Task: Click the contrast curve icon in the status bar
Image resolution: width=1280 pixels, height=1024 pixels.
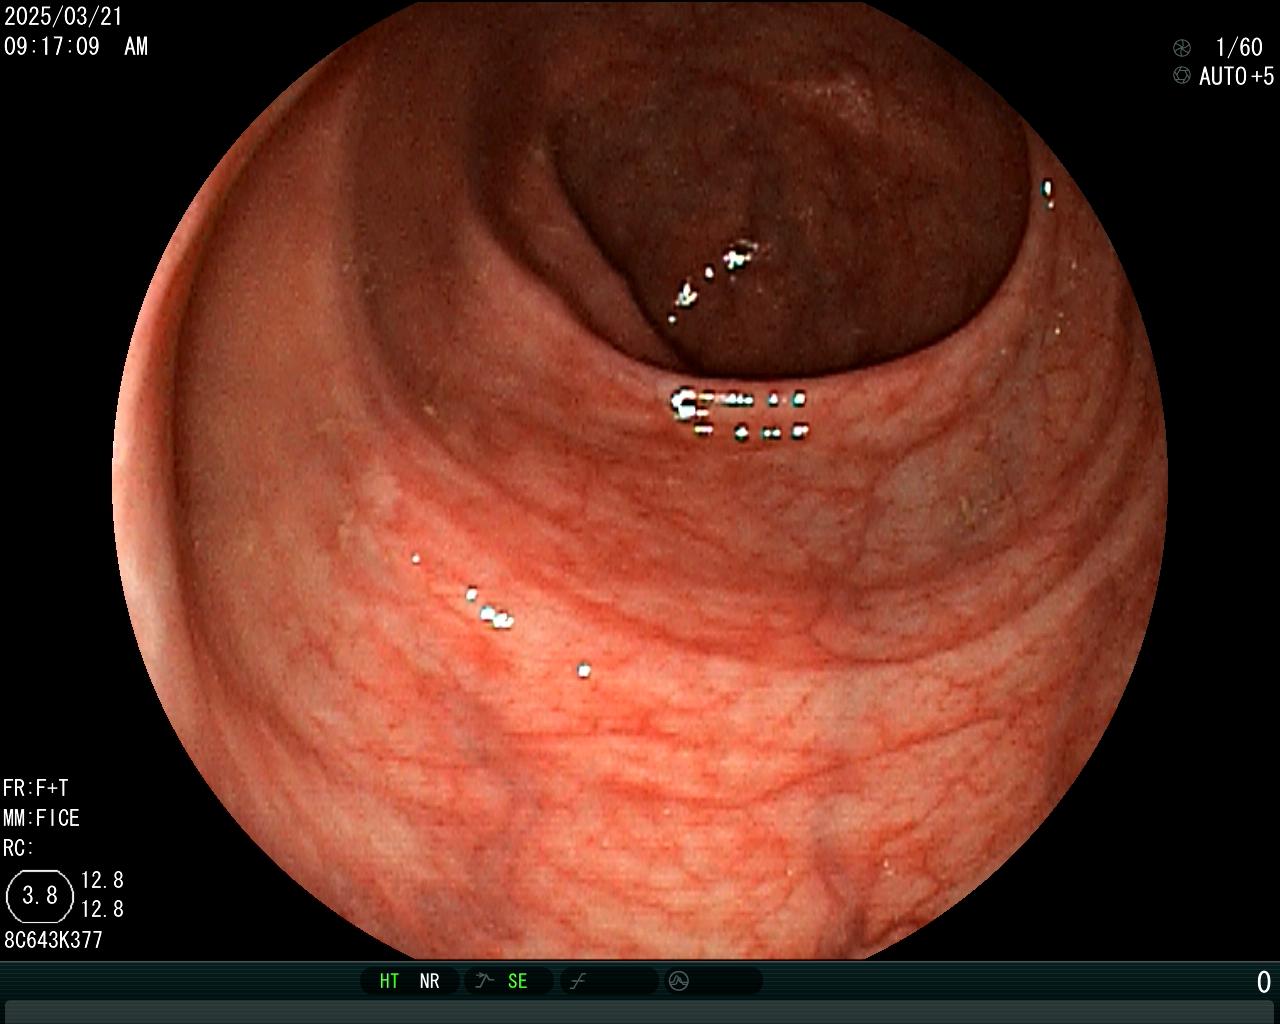Action: point(577,981)
